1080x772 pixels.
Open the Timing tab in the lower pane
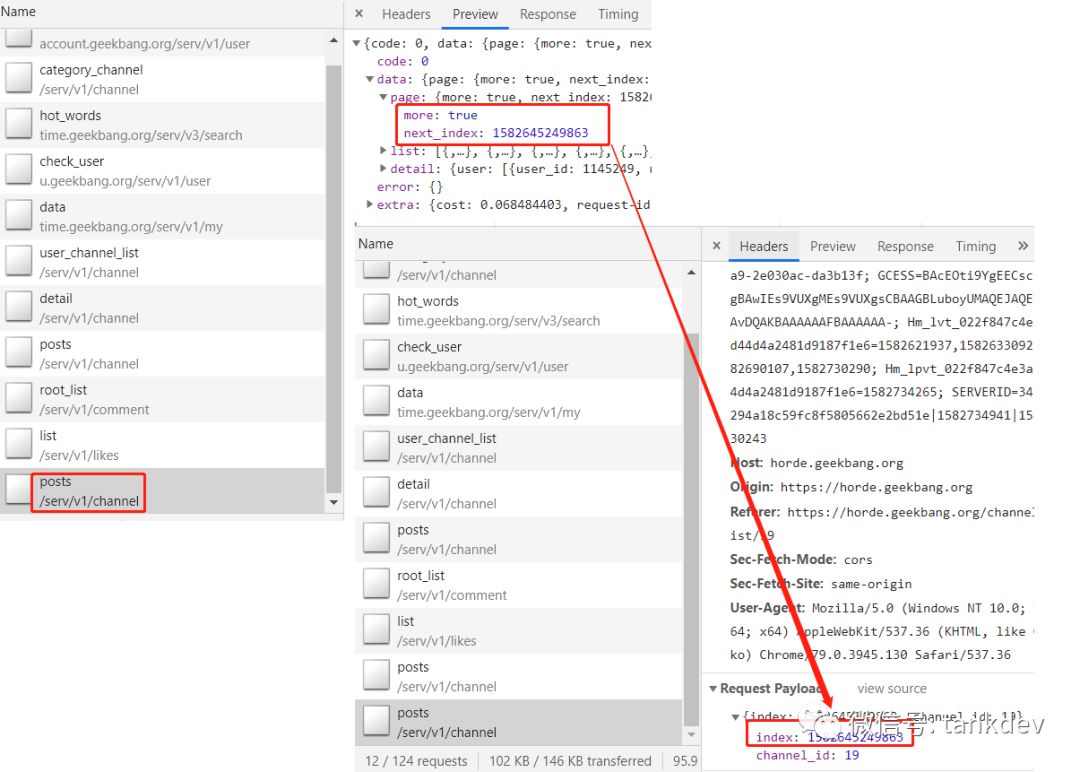[x=975, y=246]
